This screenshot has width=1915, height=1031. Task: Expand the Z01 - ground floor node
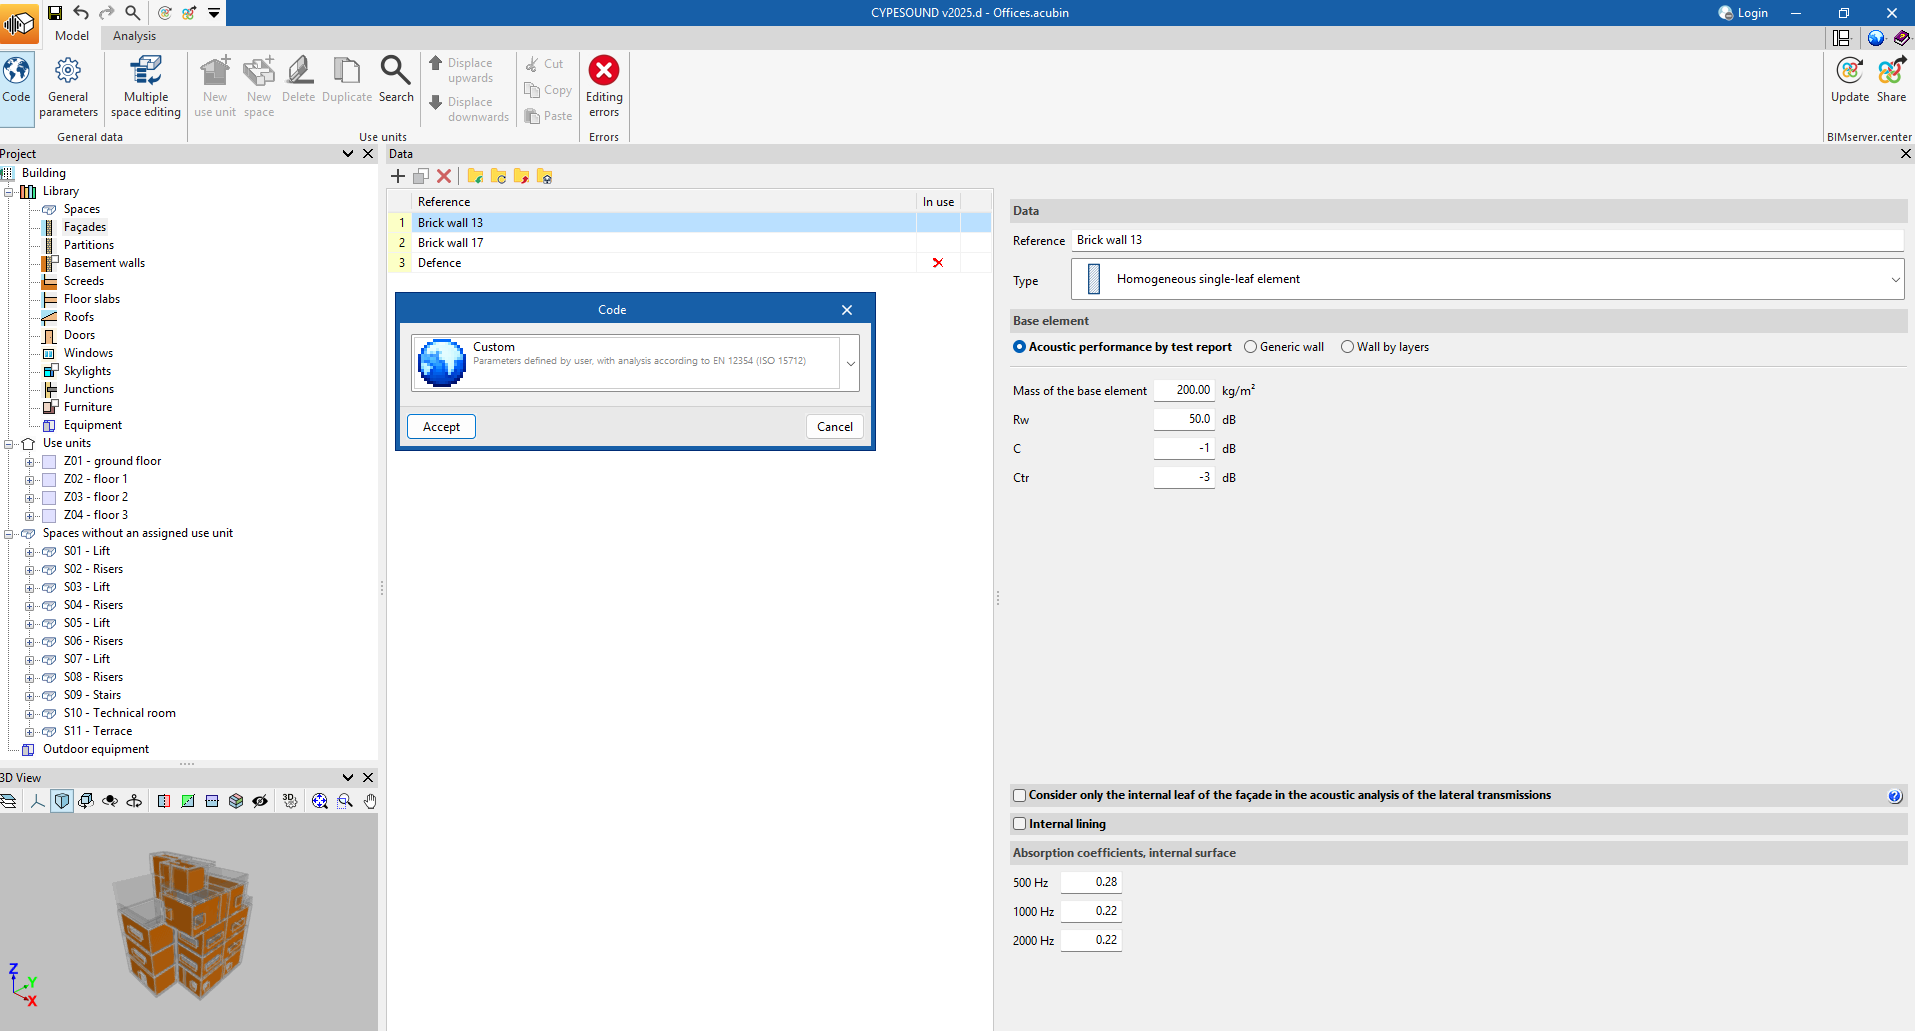[29, 462]
